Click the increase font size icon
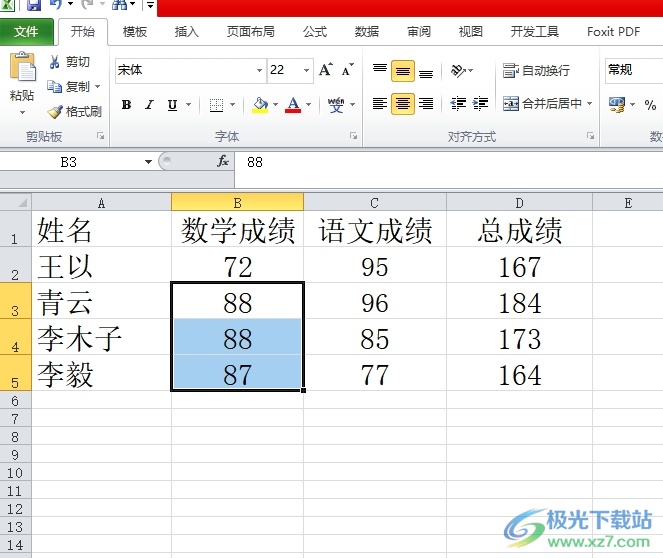663x558 pixels. pos(325,70)
